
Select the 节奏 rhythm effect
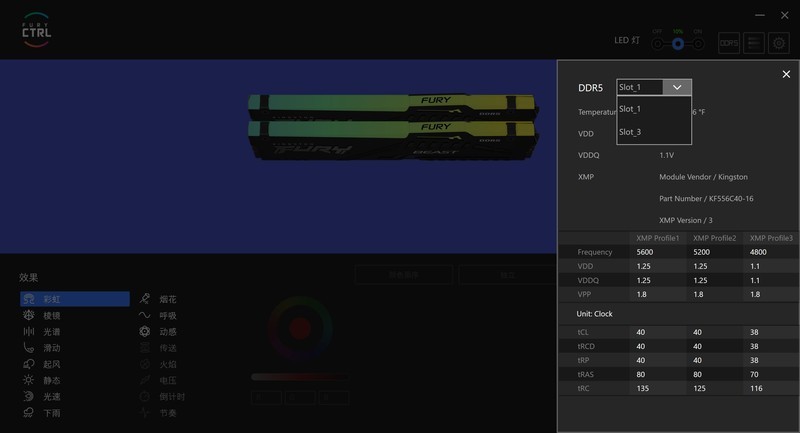point(158,413)
